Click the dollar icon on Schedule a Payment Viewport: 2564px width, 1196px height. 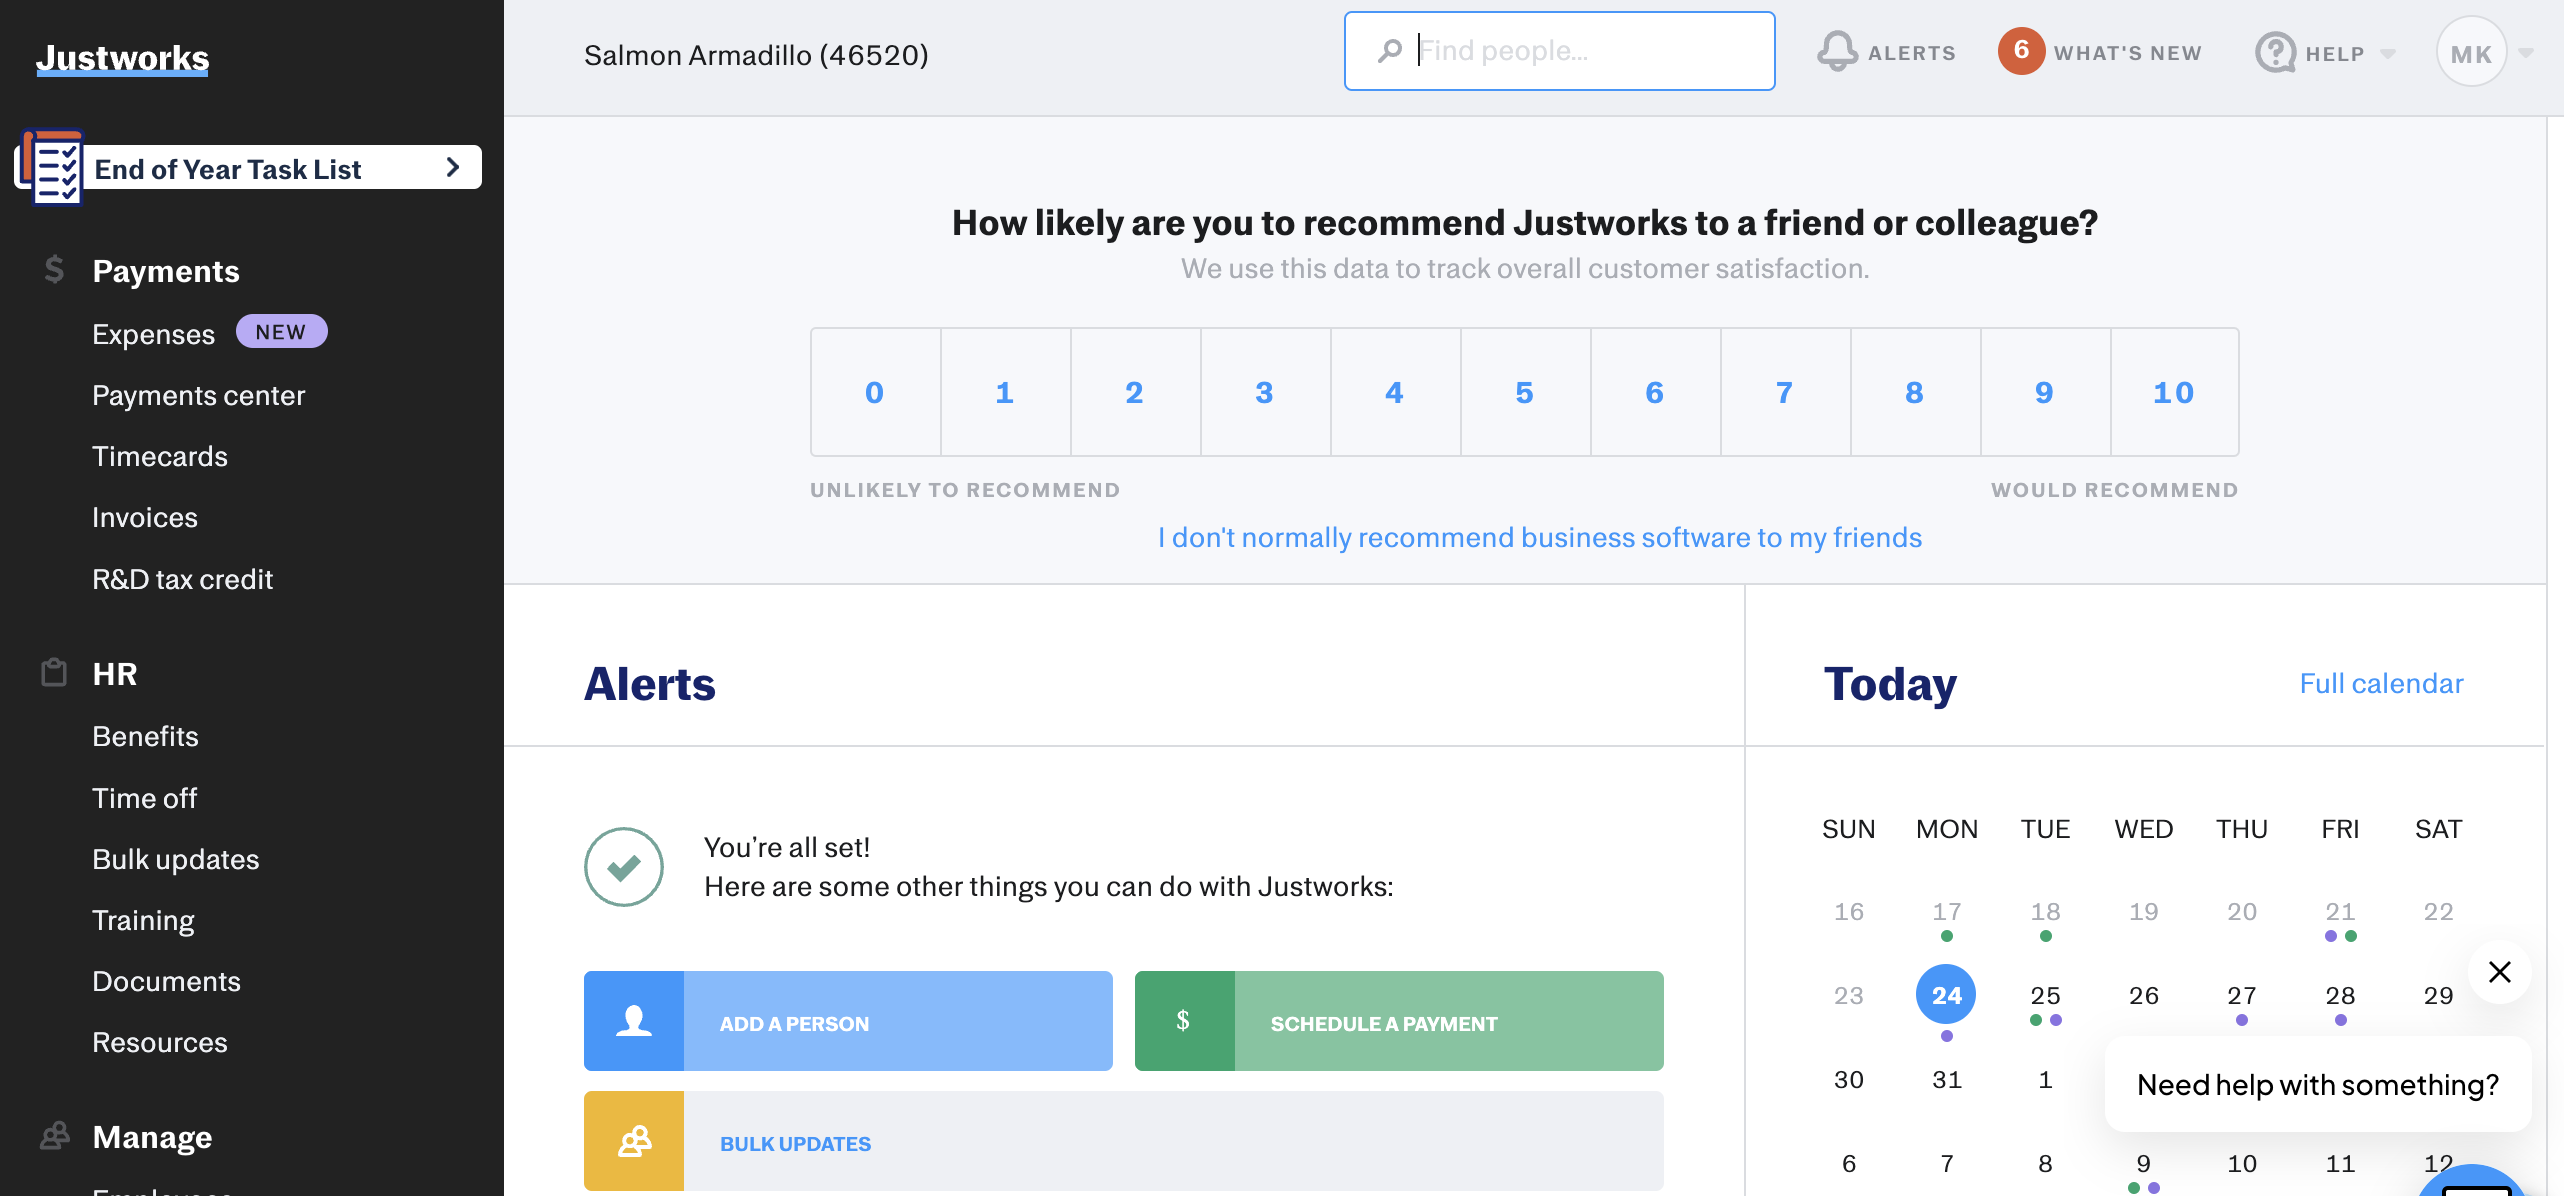(x=1184, y=1021)
